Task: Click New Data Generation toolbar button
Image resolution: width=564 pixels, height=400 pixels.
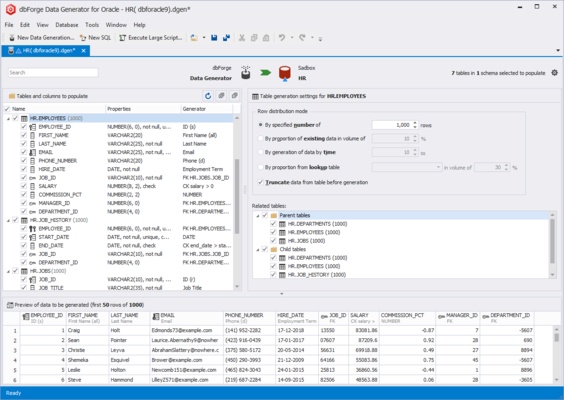Action: click(x=41, y=37)
